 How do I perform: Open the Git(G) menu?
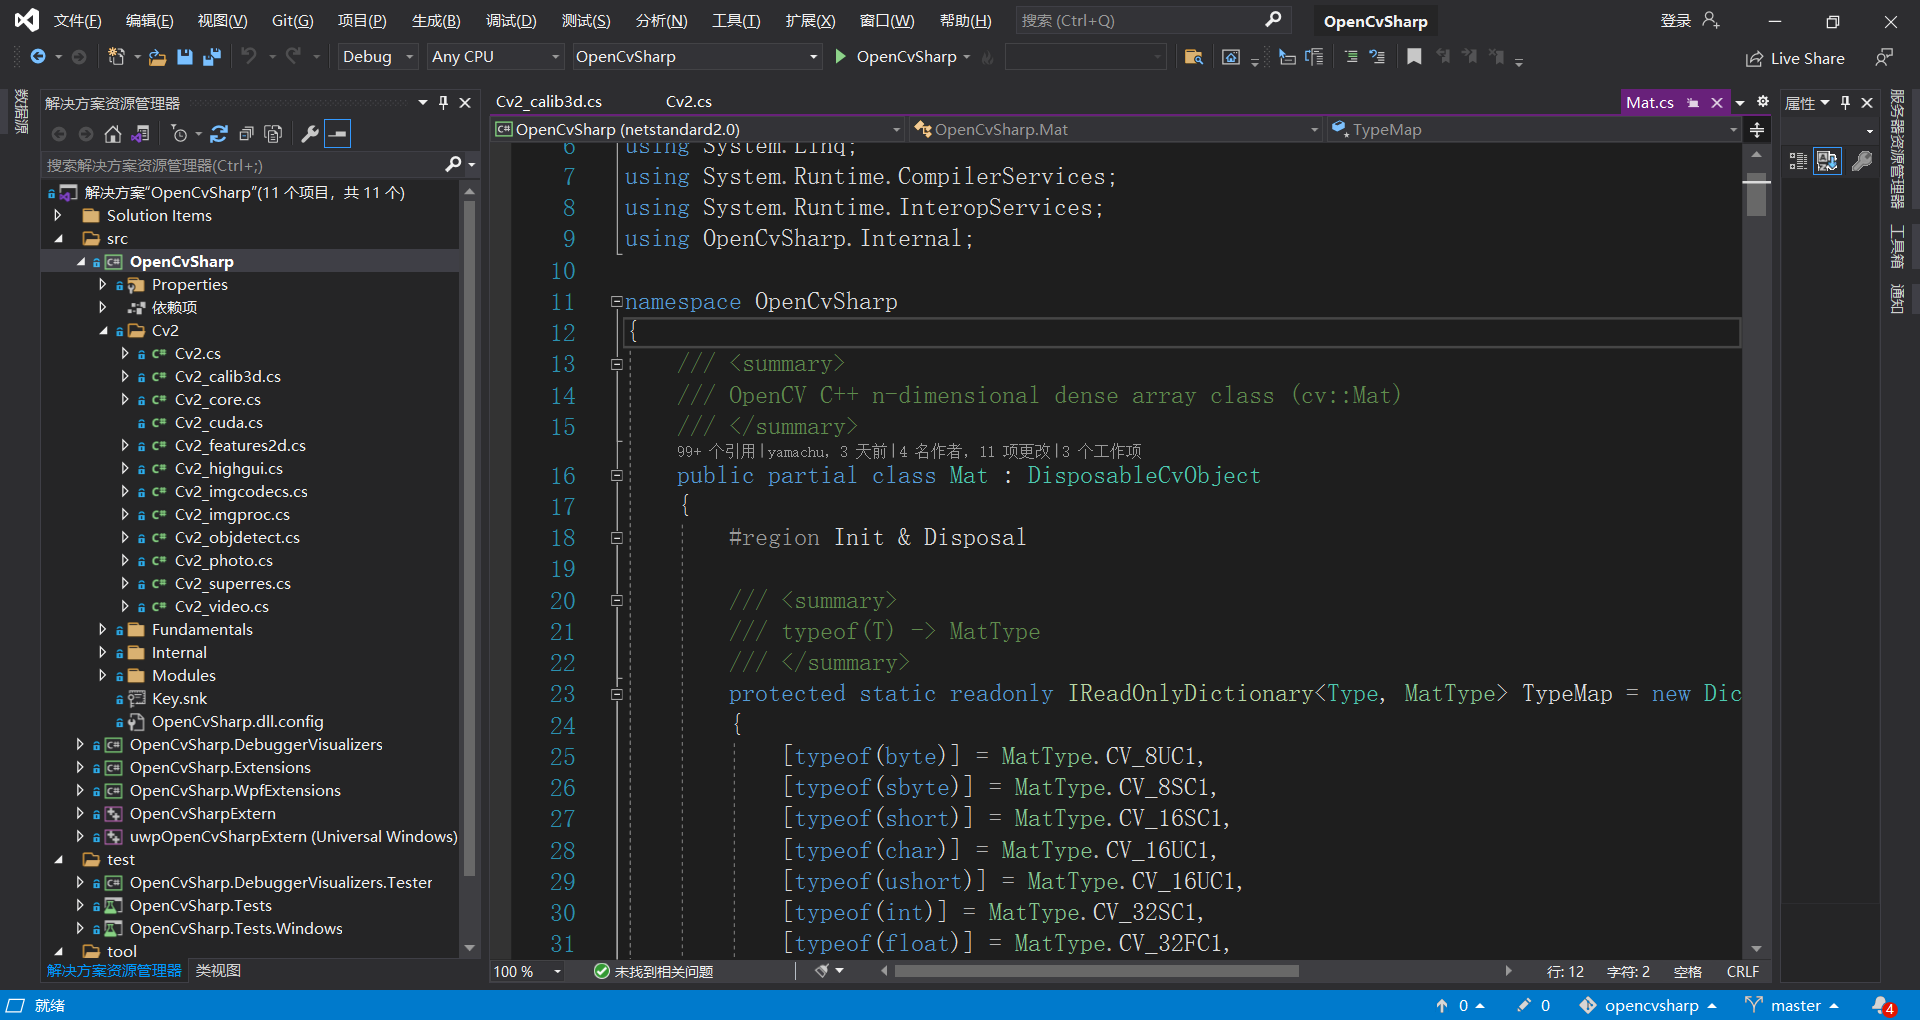293,21
